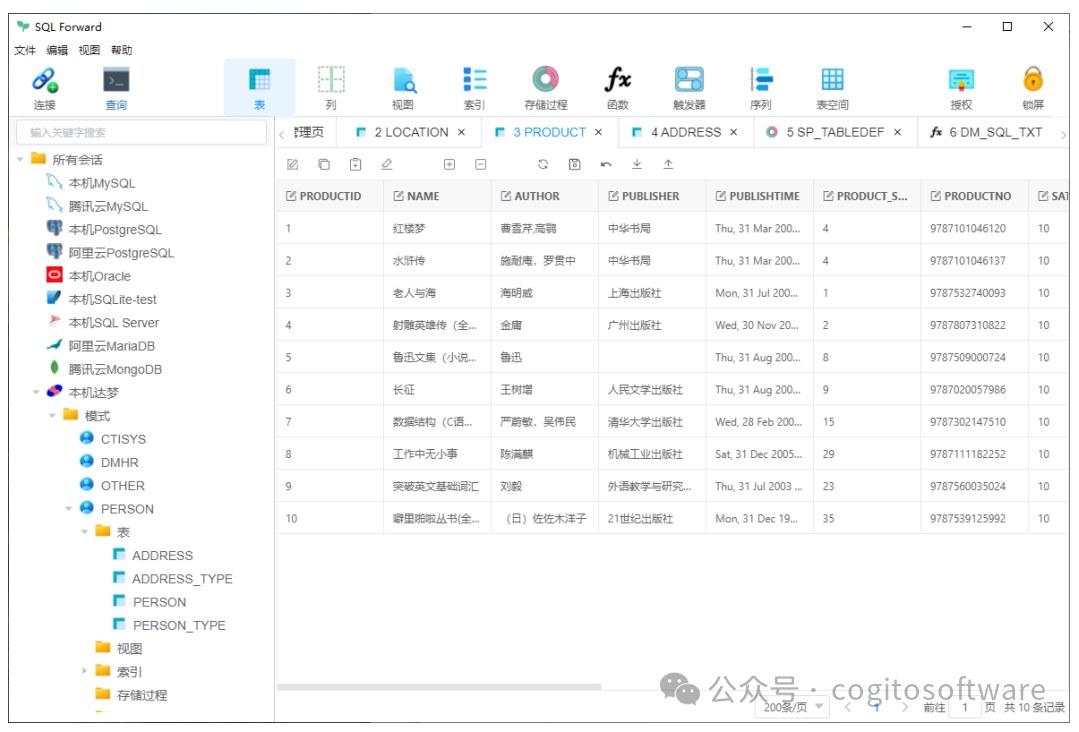Select 腾讯云MongoDB connection in tree
Viewport: 1079px width, 732px height.
(115, 369)
